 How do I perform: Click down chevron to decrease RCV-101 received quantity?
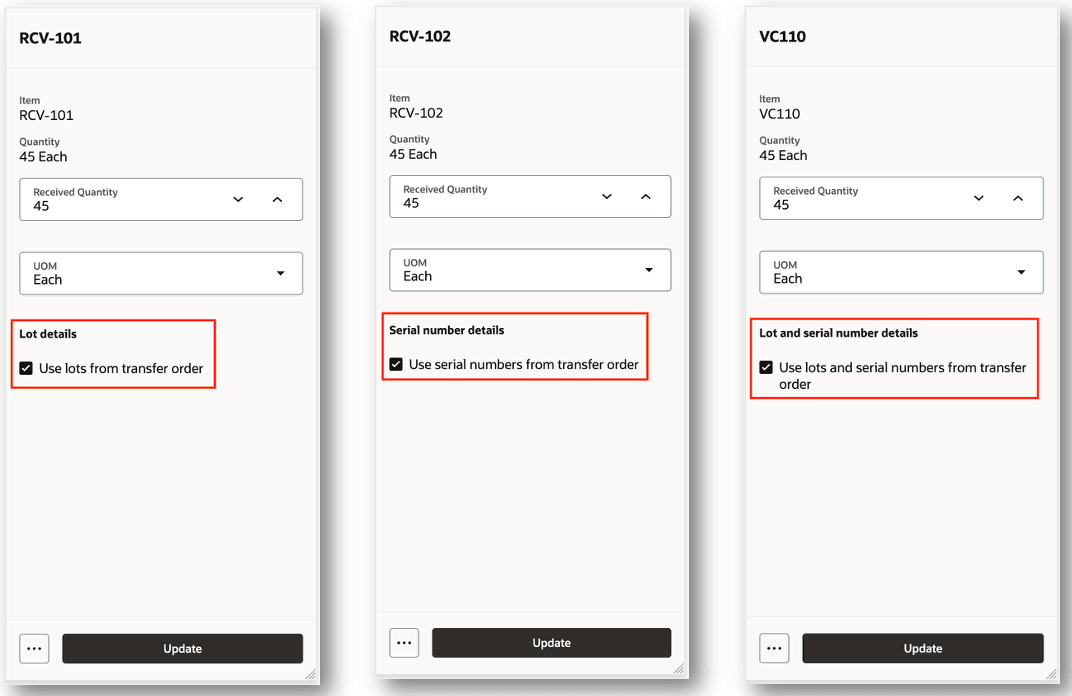238,199
